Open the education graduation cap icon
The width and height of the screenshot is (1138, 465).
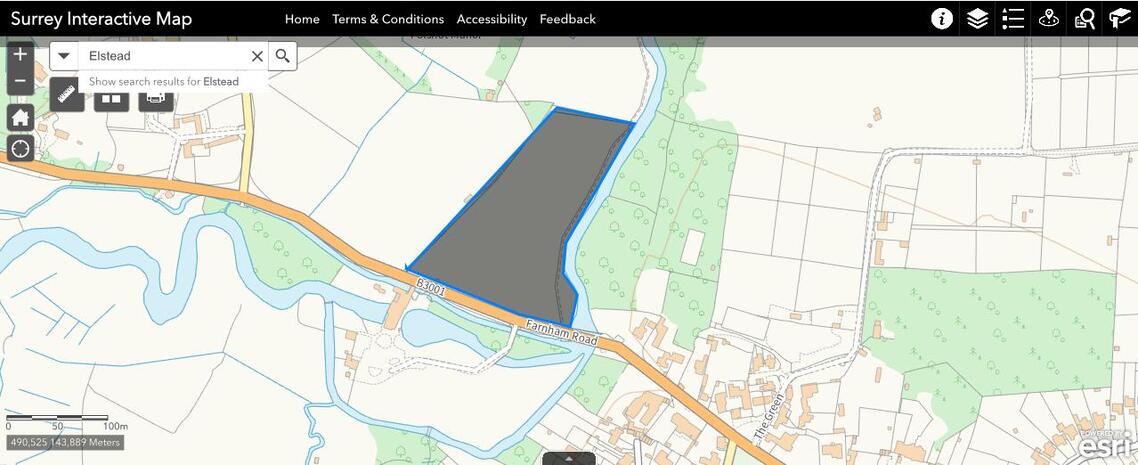pyautogui.click(x=1118, y=19)
